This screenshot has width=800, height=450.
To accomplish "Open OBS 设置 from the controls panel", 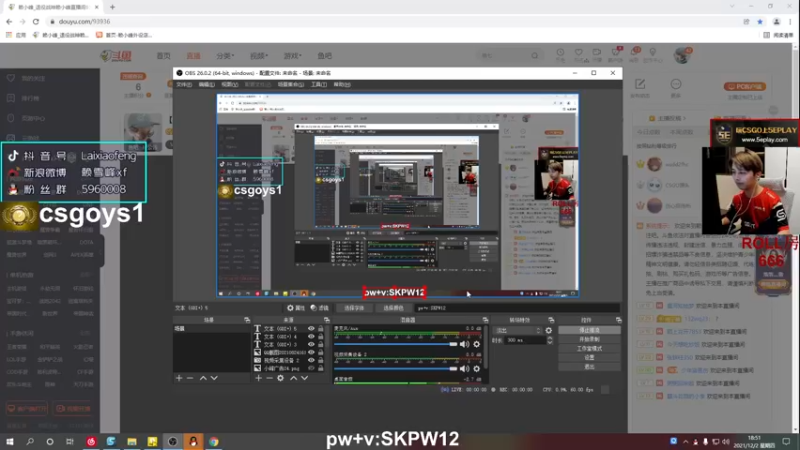I will [x=589, y=358].
